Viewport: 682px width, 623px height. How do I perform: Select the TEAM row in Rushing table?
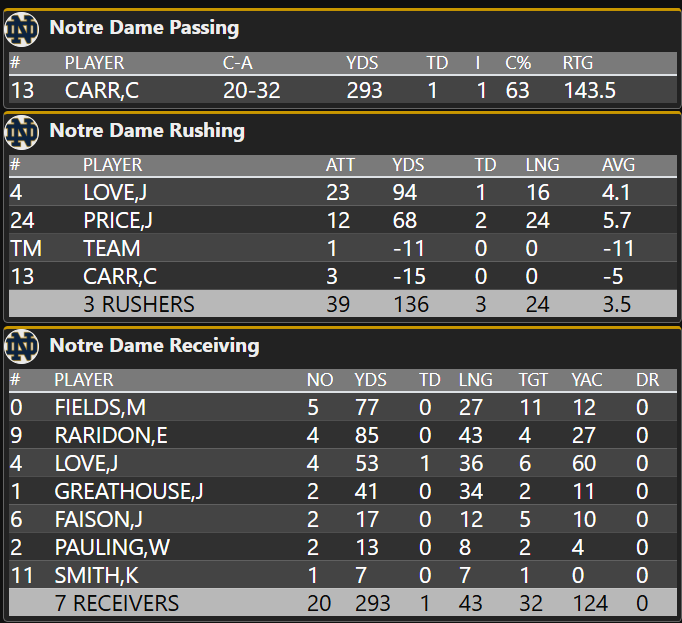click(x=111, y=248)
